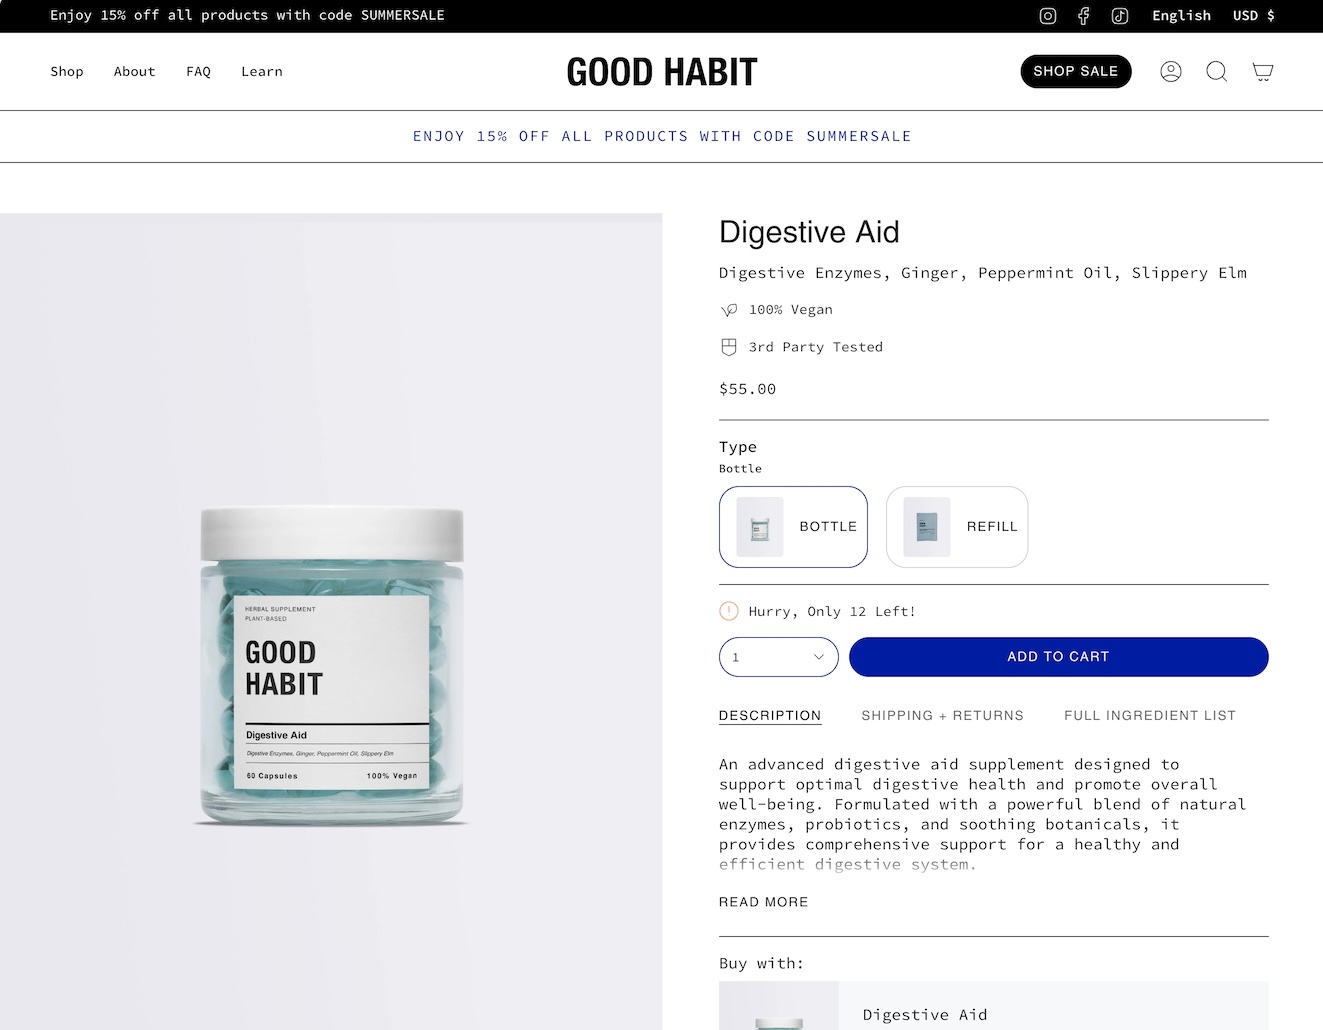The width and height of the screenshot is (1323, 1030).
Task: Open the Facebook social icon
Action: coord(1083,16)
